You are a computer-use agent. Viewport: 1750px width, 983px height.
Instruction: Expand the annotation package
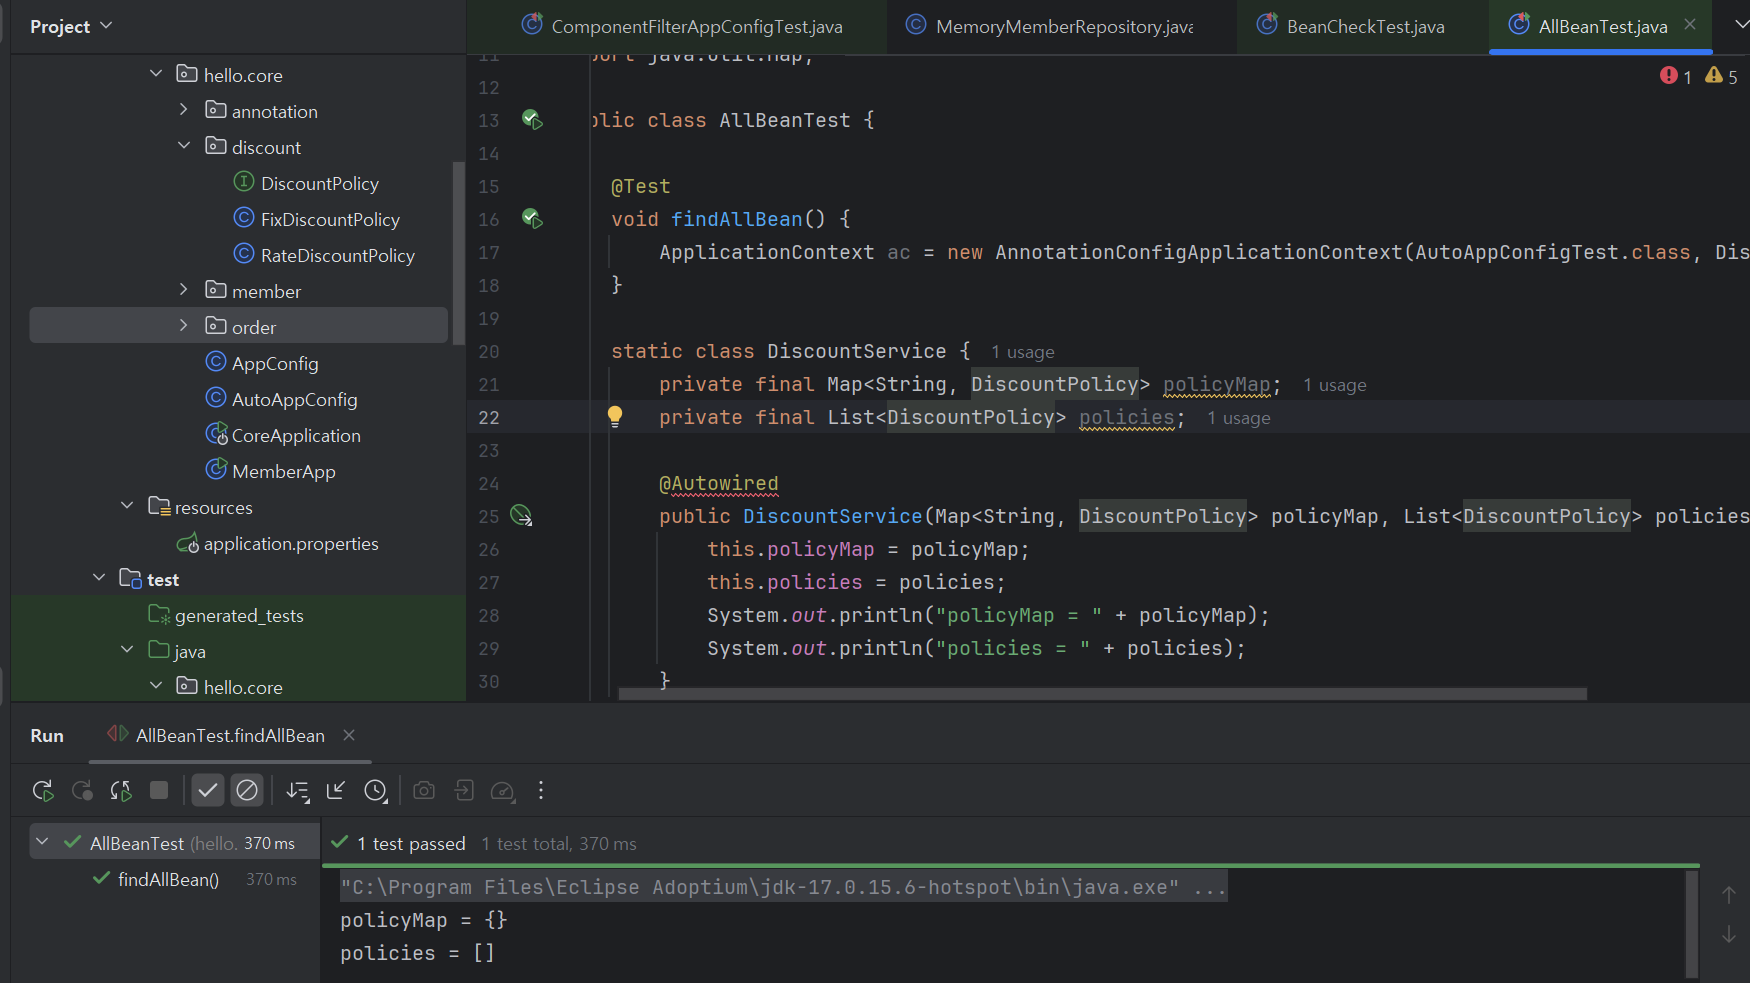[x=184, y=109]
